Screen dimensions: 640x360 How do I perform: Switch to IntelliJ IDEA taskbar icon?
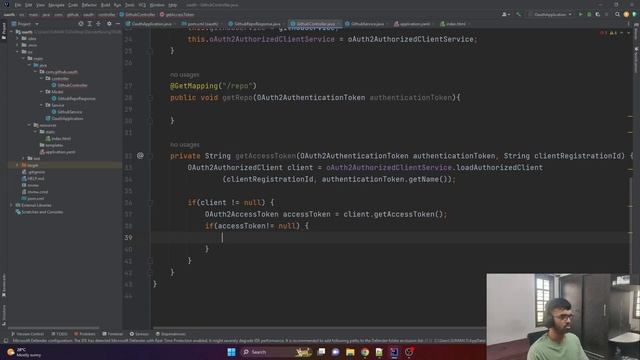394,352
